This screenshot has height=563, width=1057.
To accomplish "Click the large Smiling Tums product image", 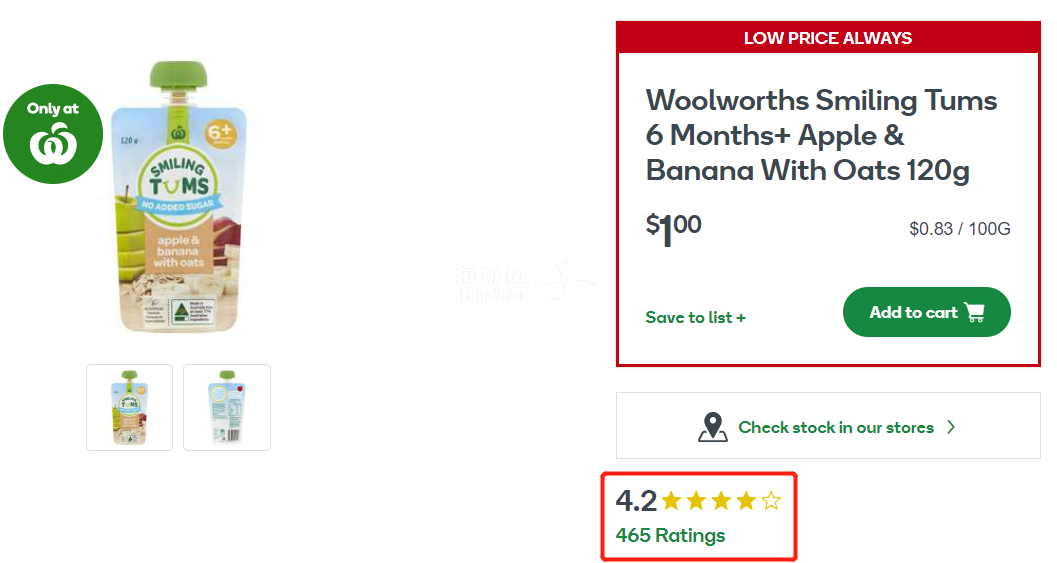I will click(179, 197).
